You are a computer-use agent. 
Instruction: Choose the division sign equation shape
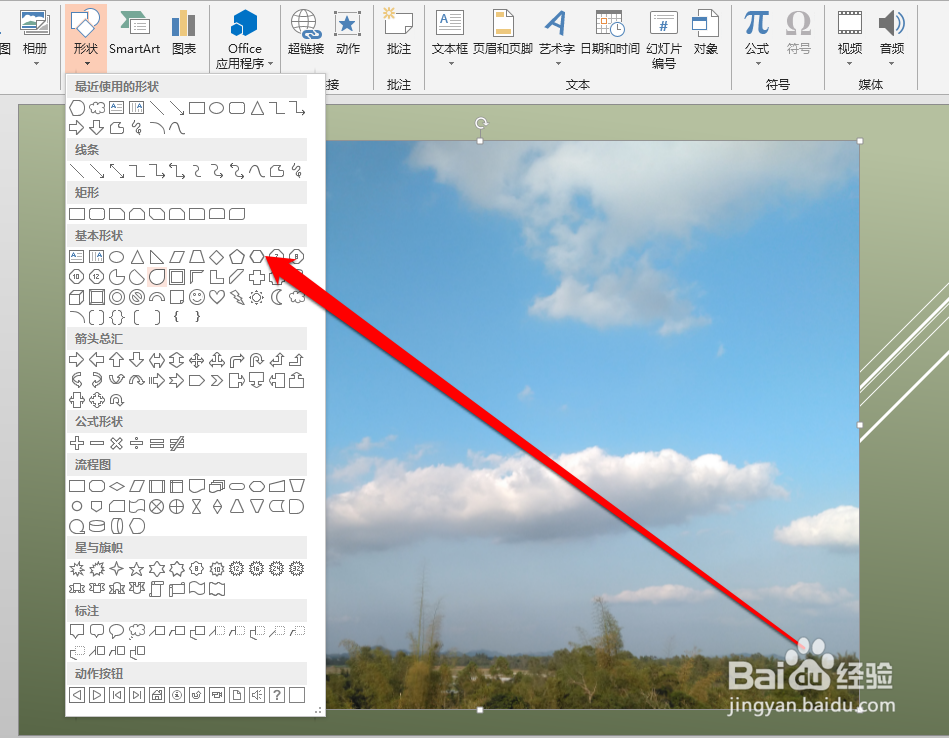pos(137,443)
